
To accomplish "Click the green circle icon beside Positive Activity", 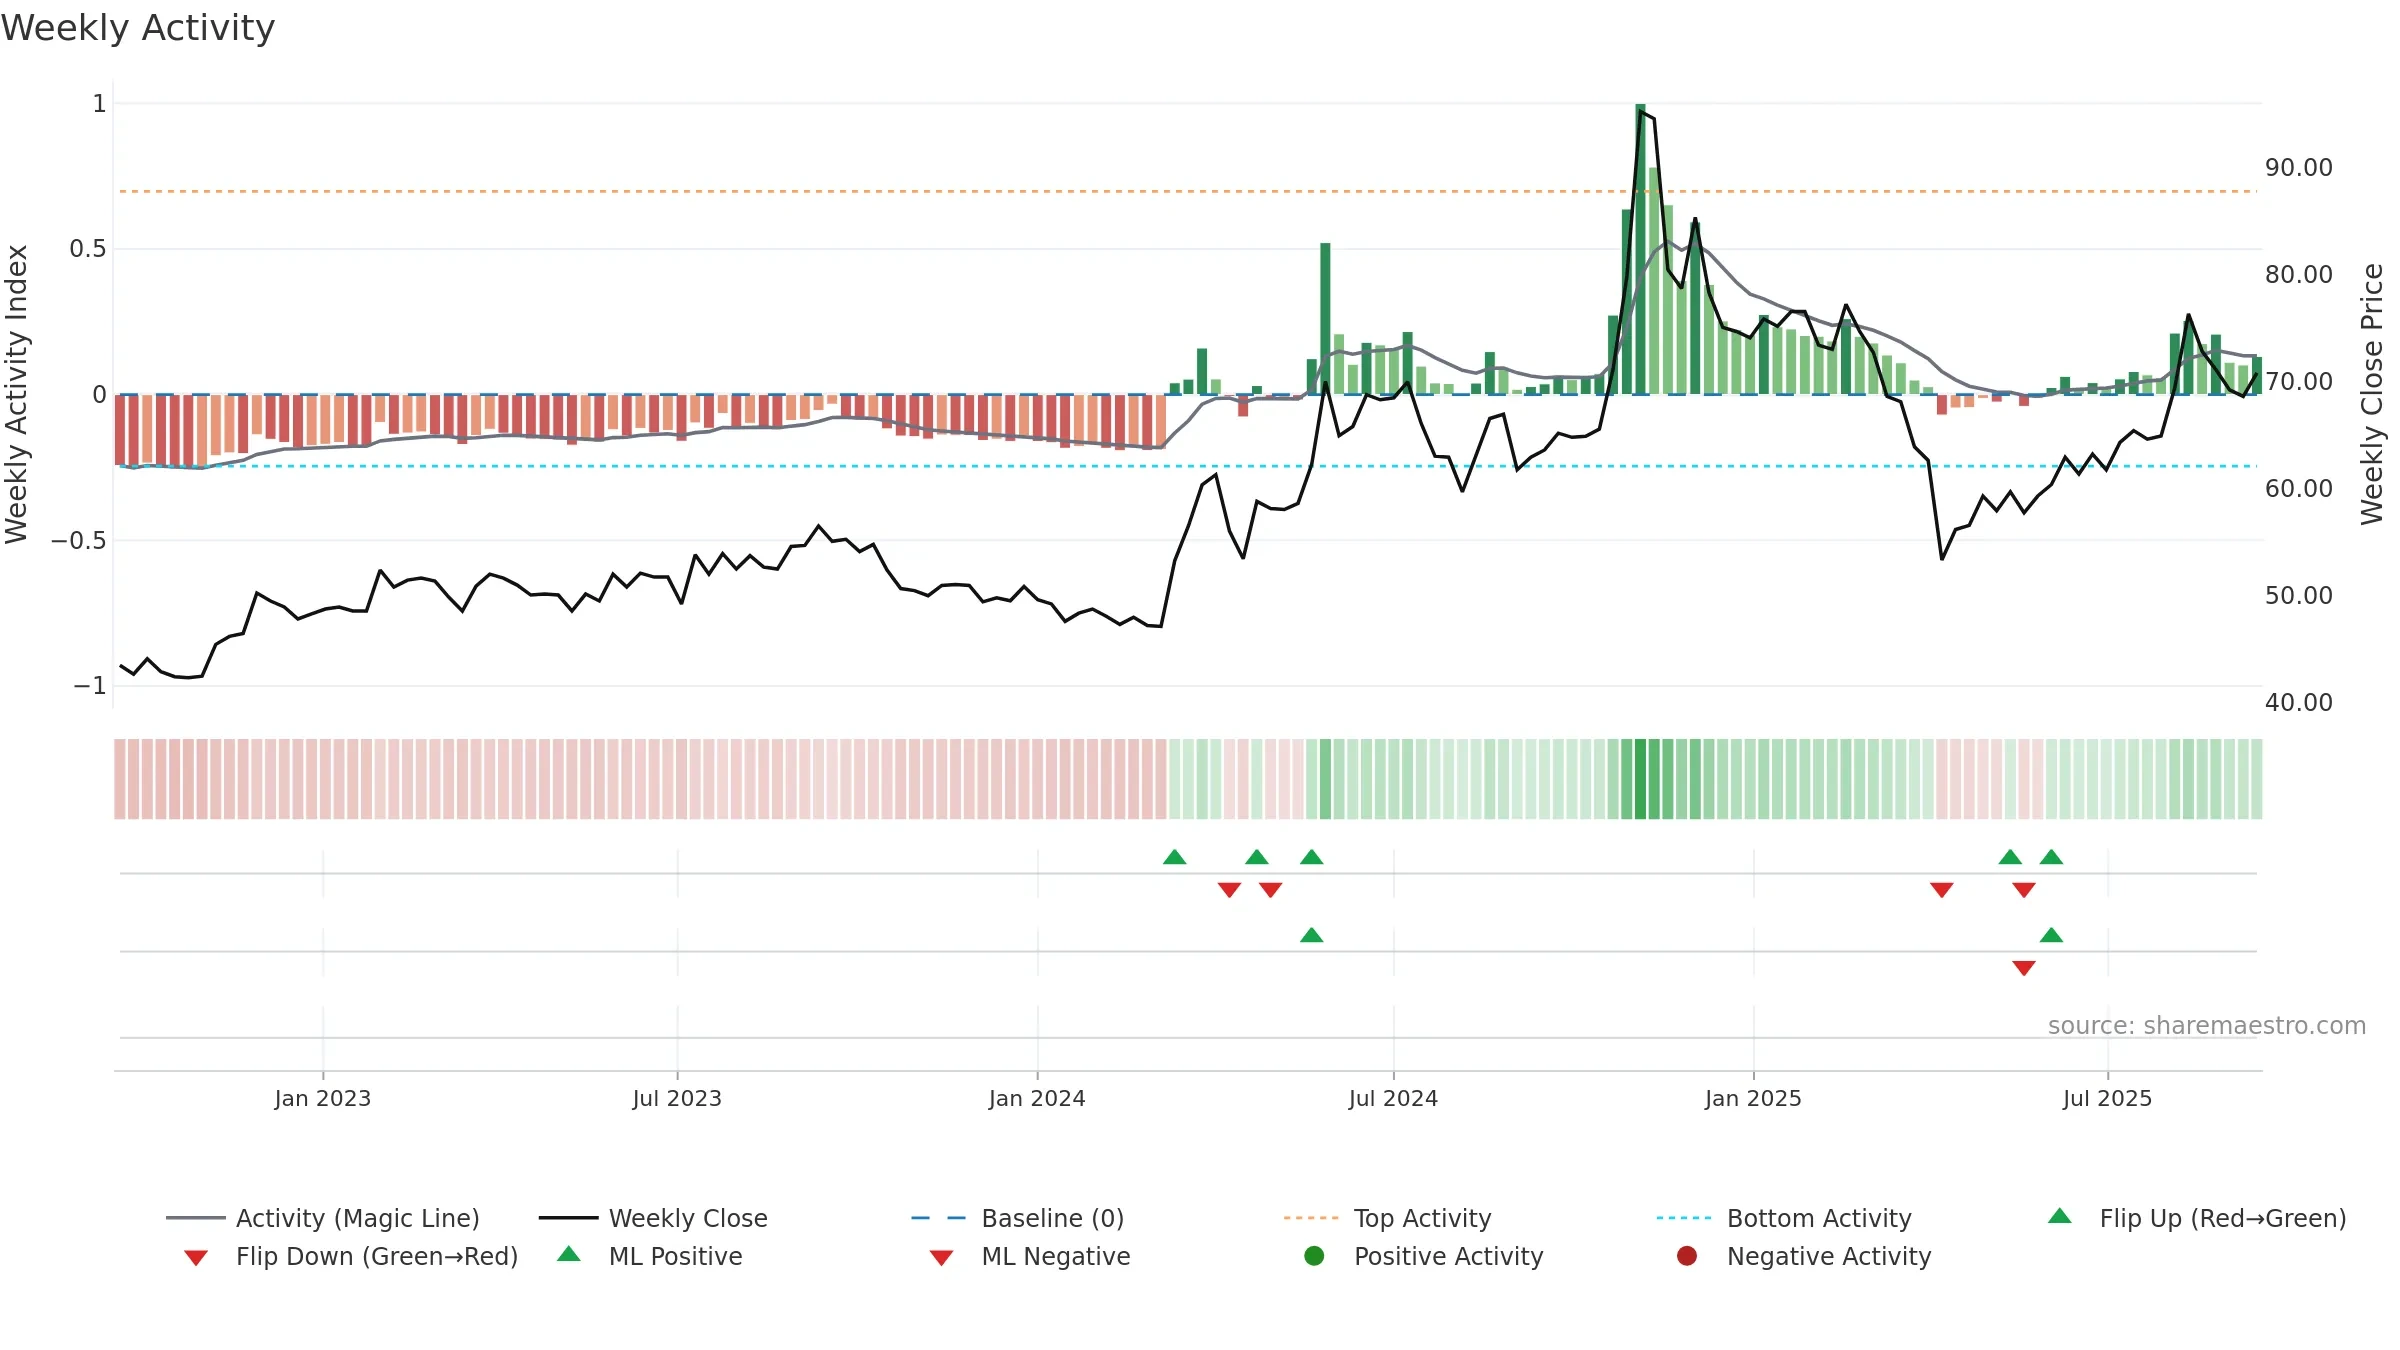I will pyautogui.click(x=1314, y=1256).
